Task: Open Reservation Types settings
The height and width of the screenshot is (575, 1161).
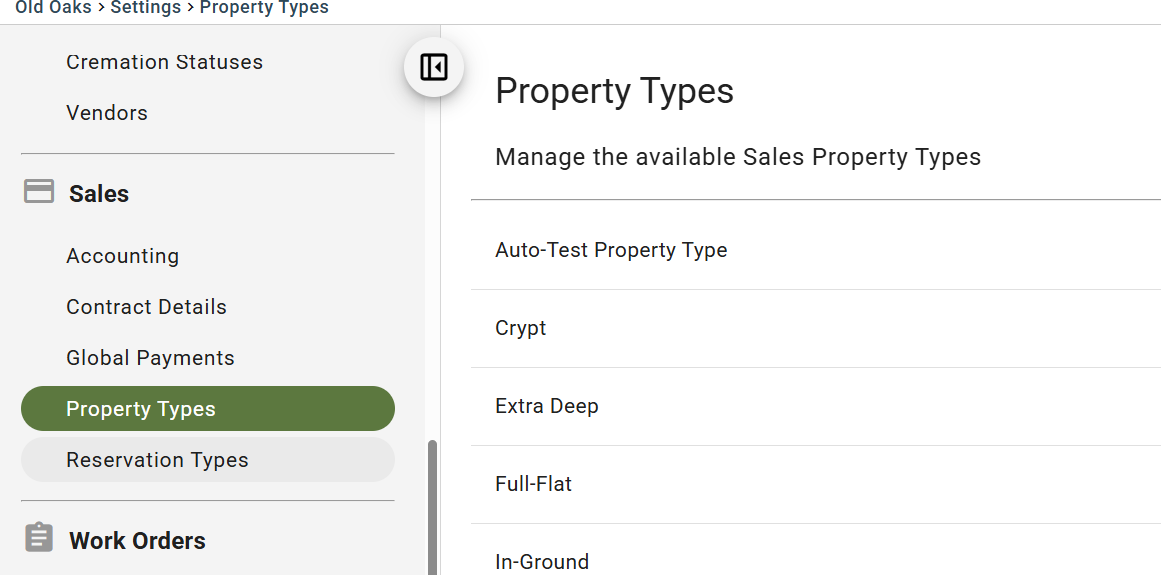Action: [x=208, y=460]
